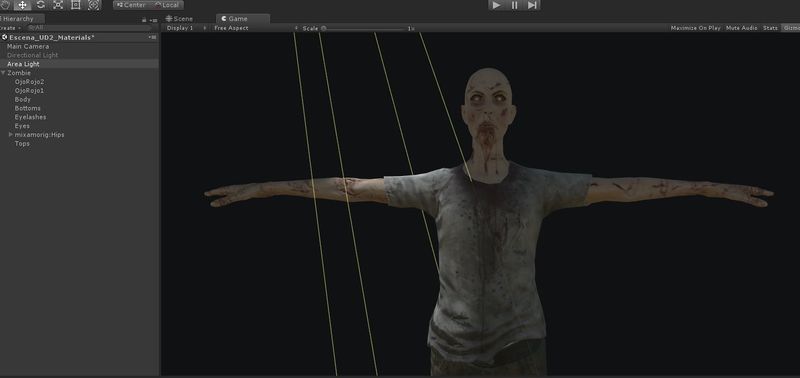Collapse the Zombie object tree
Image resolution: width=800 pixels, height=378 pixels.
pyautogui.click(x=4, y=73)
